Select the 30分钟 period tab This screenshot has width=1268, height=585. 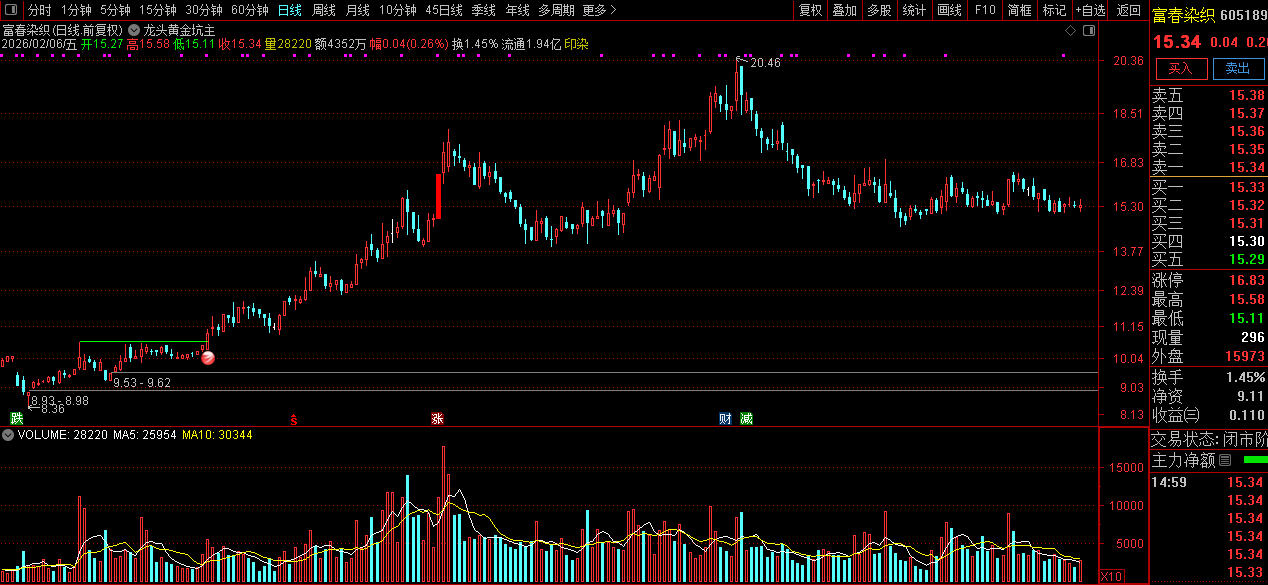click(x=204, y=10)
